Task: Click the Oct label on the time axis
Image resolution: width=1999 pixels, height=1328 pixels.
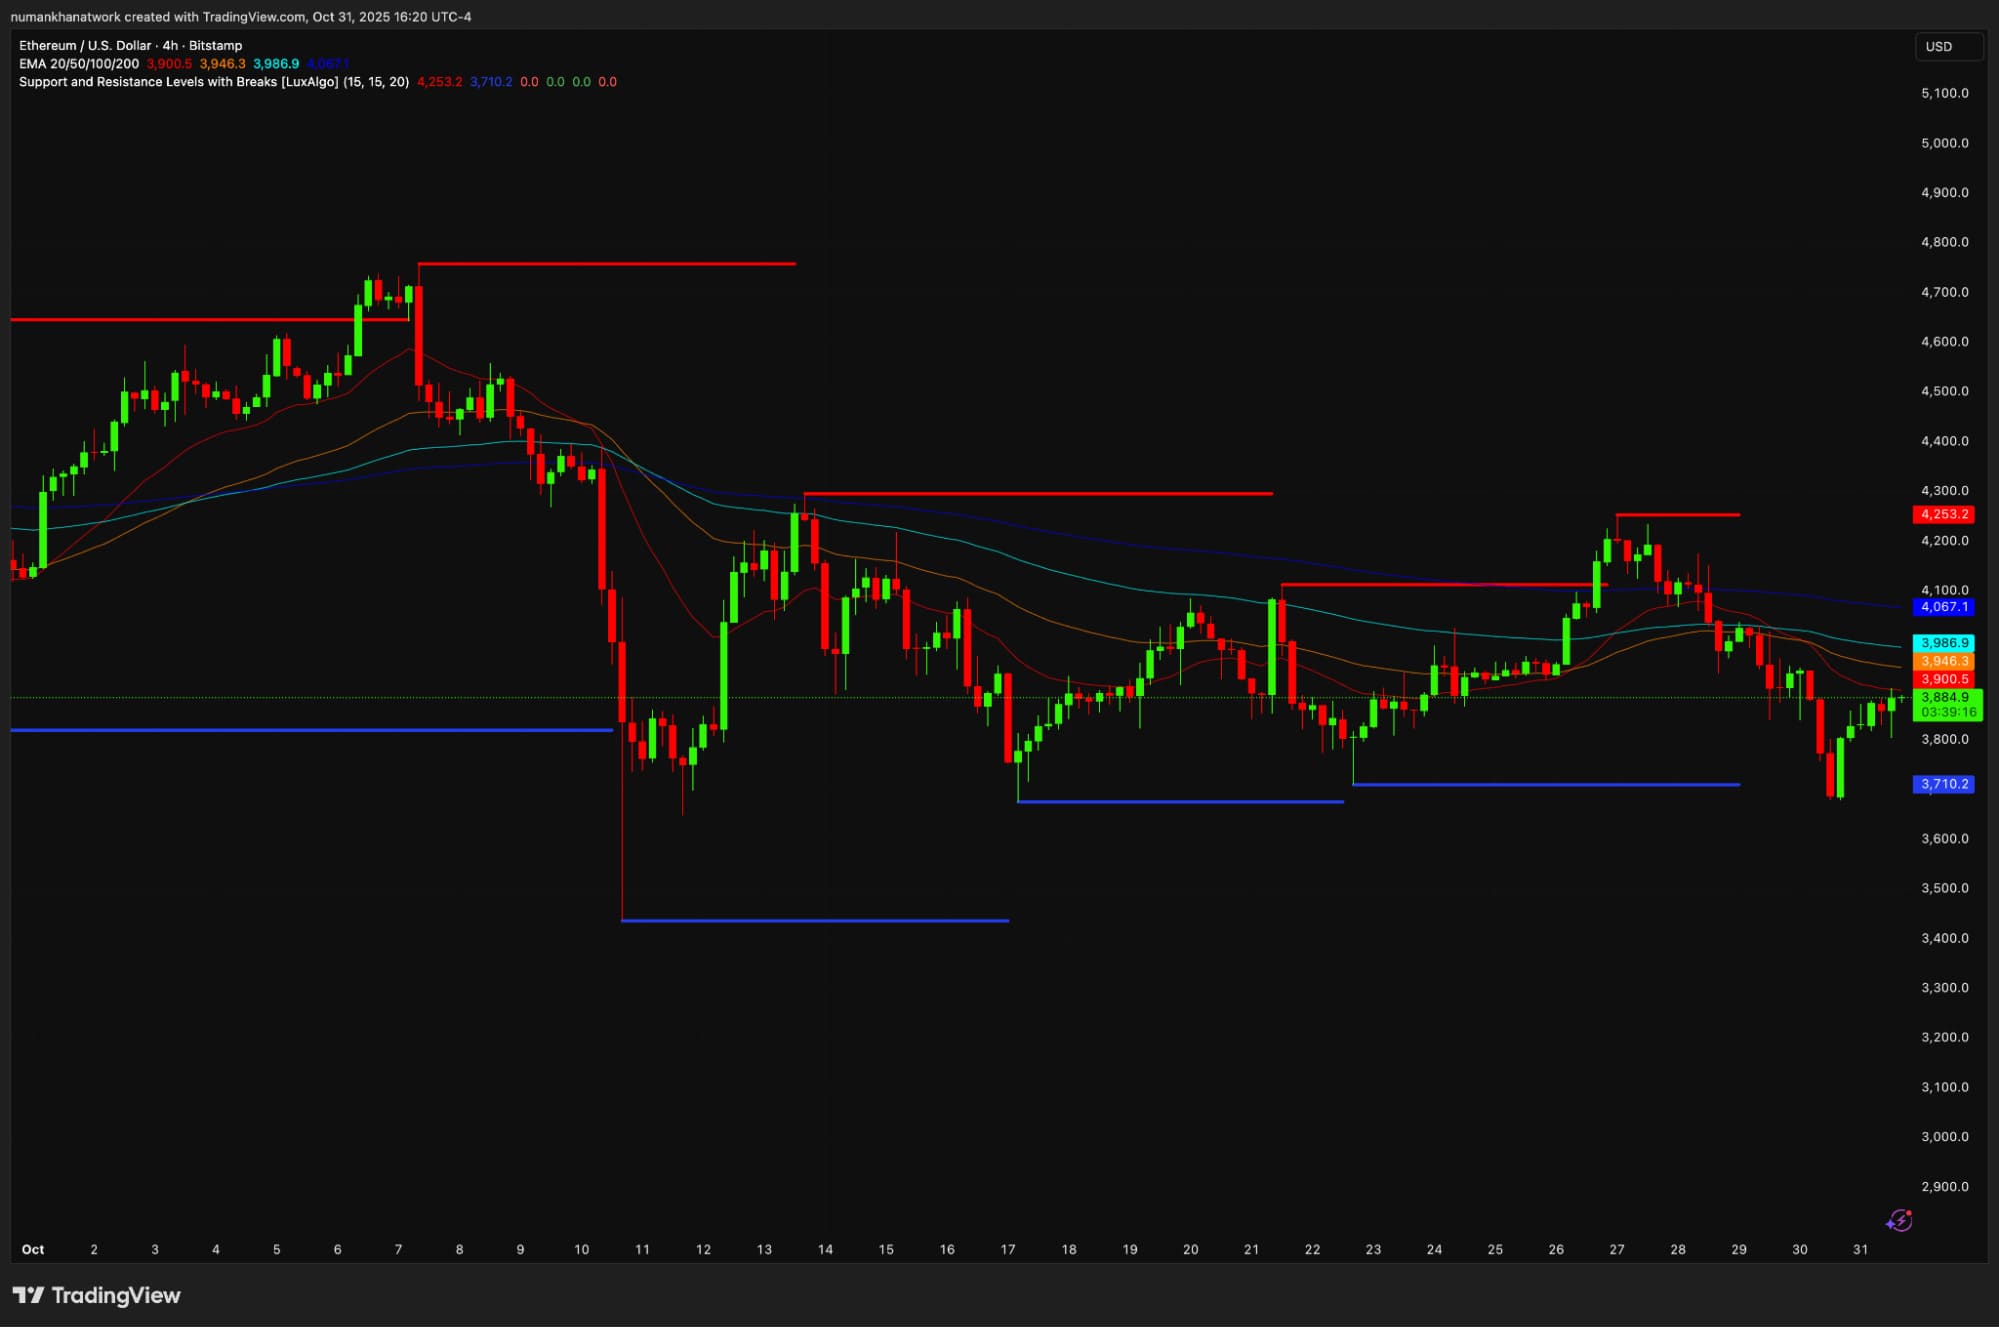Action: click(33, 1249)
